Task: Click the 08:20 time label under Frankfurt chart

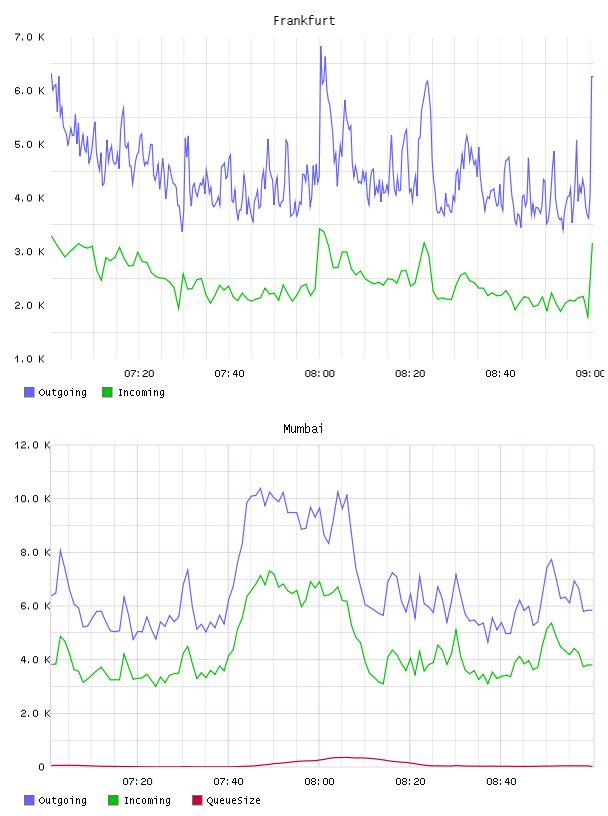Action: coord(410,374)
